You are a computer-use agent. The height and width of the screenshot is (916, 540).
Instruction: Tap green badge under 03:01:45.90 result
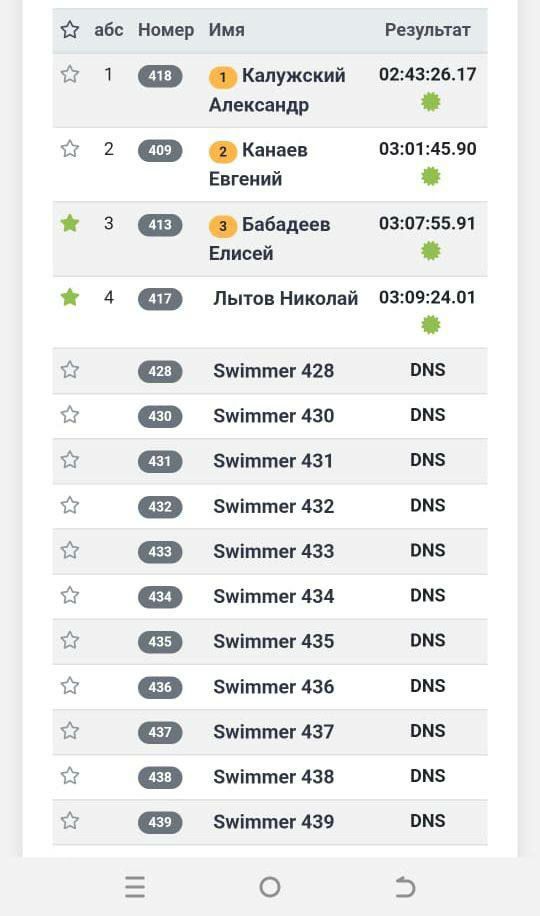pyautogui.click(x=431, y=176)
